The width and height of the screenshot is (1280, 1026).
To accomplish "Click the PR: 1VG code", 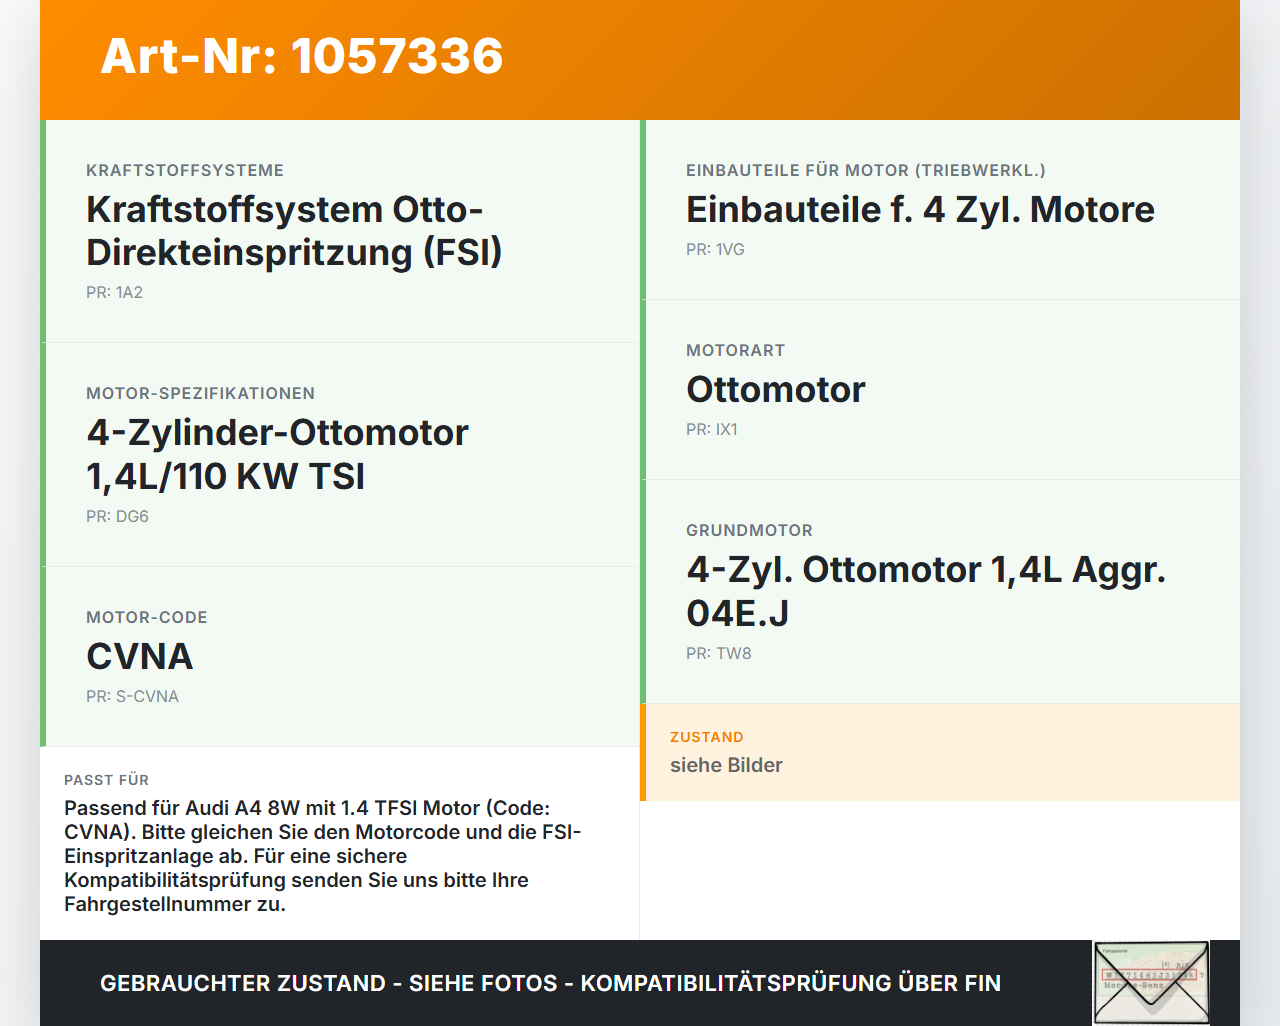I will click(x=715, y=250).
